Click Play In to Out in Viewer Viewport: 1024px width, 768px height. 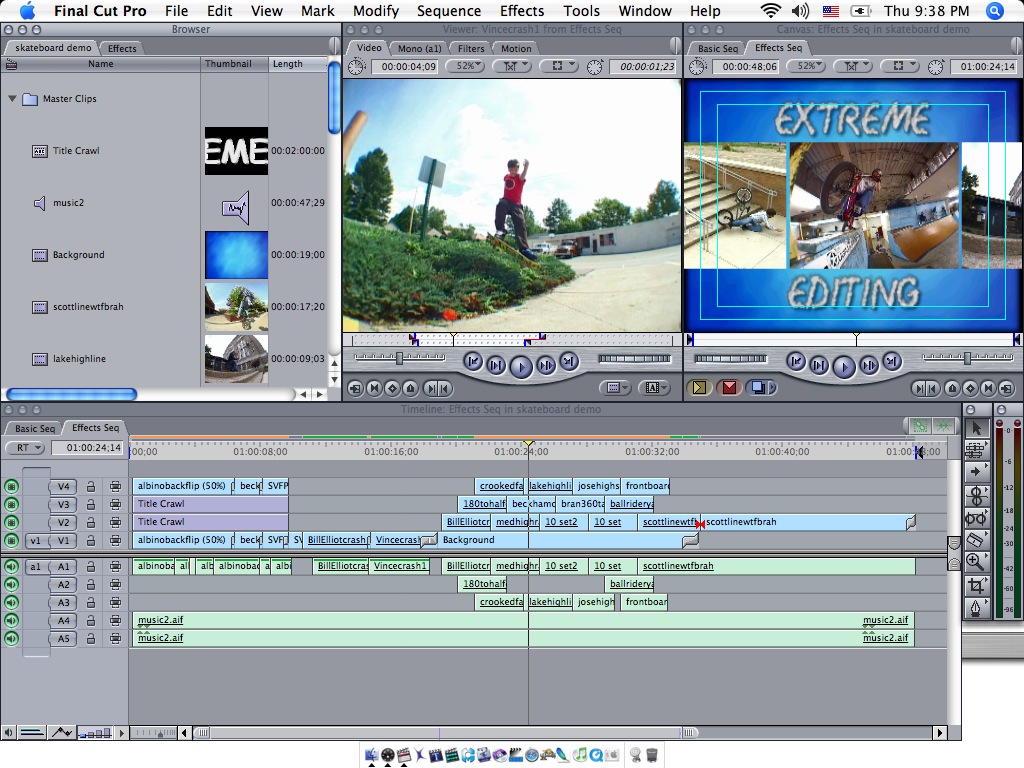tap(496, 365)
